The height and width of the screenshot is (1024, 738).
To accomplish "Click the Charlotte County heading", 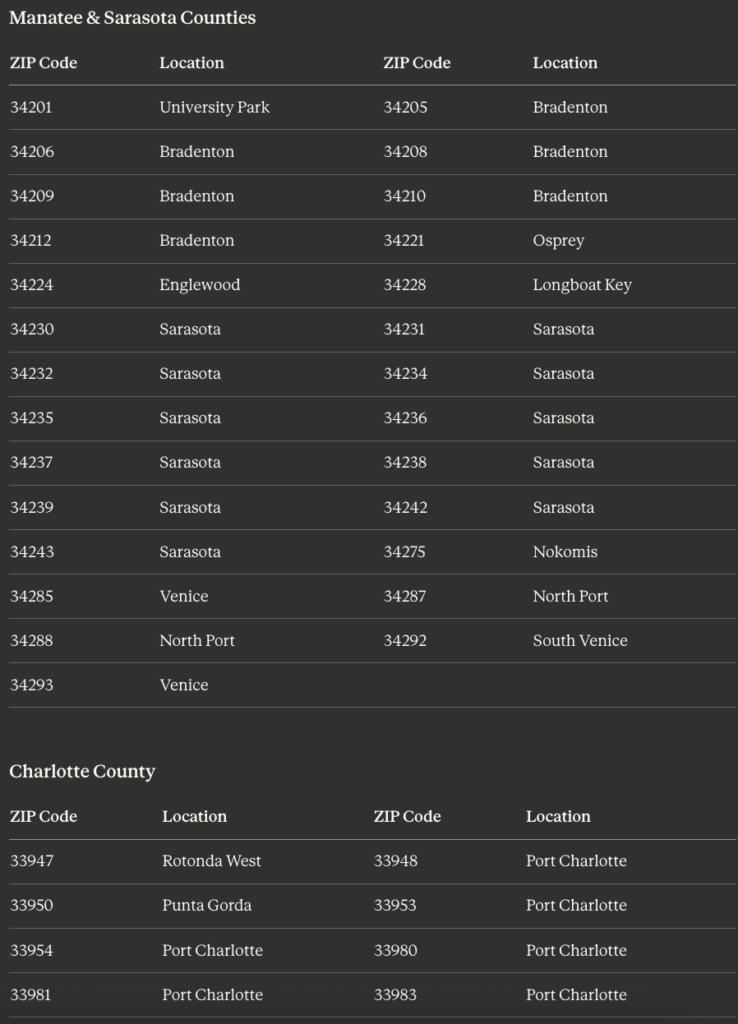I will tap(82, 771).
